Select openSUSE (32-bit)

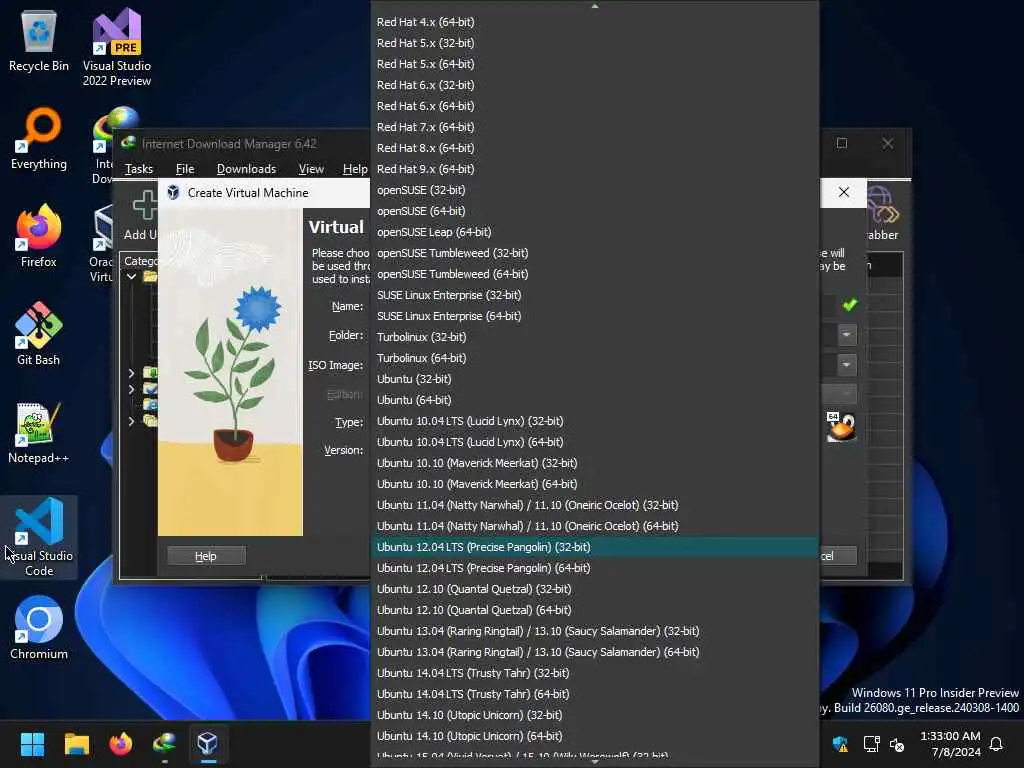(x=594, y=190)
